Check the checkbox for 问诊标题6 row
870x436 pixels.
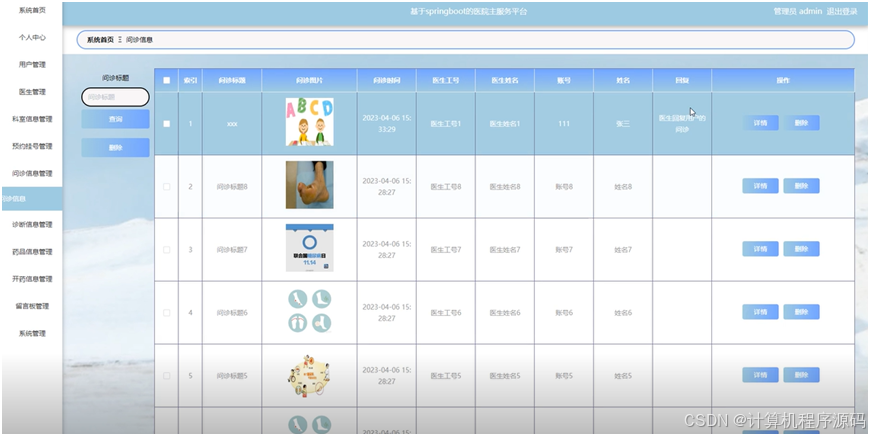(x=166, y=313)
